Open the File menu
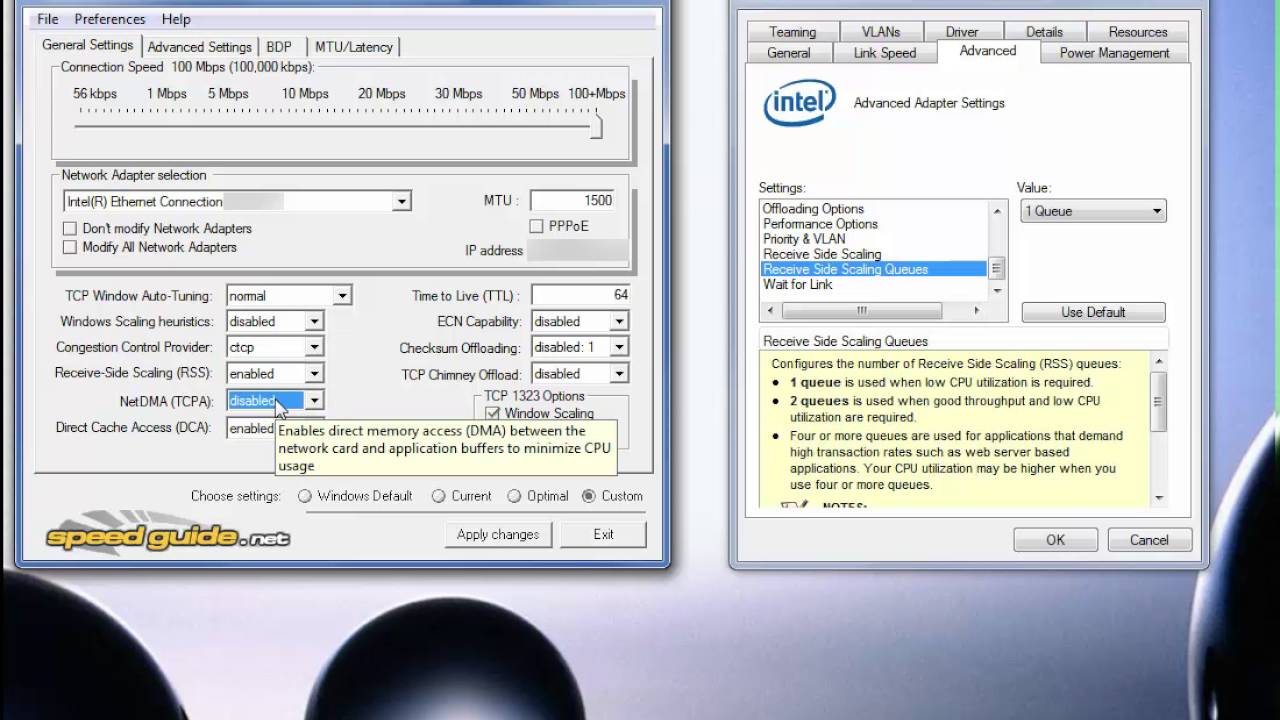1280x720 pixels. (47, 19)
